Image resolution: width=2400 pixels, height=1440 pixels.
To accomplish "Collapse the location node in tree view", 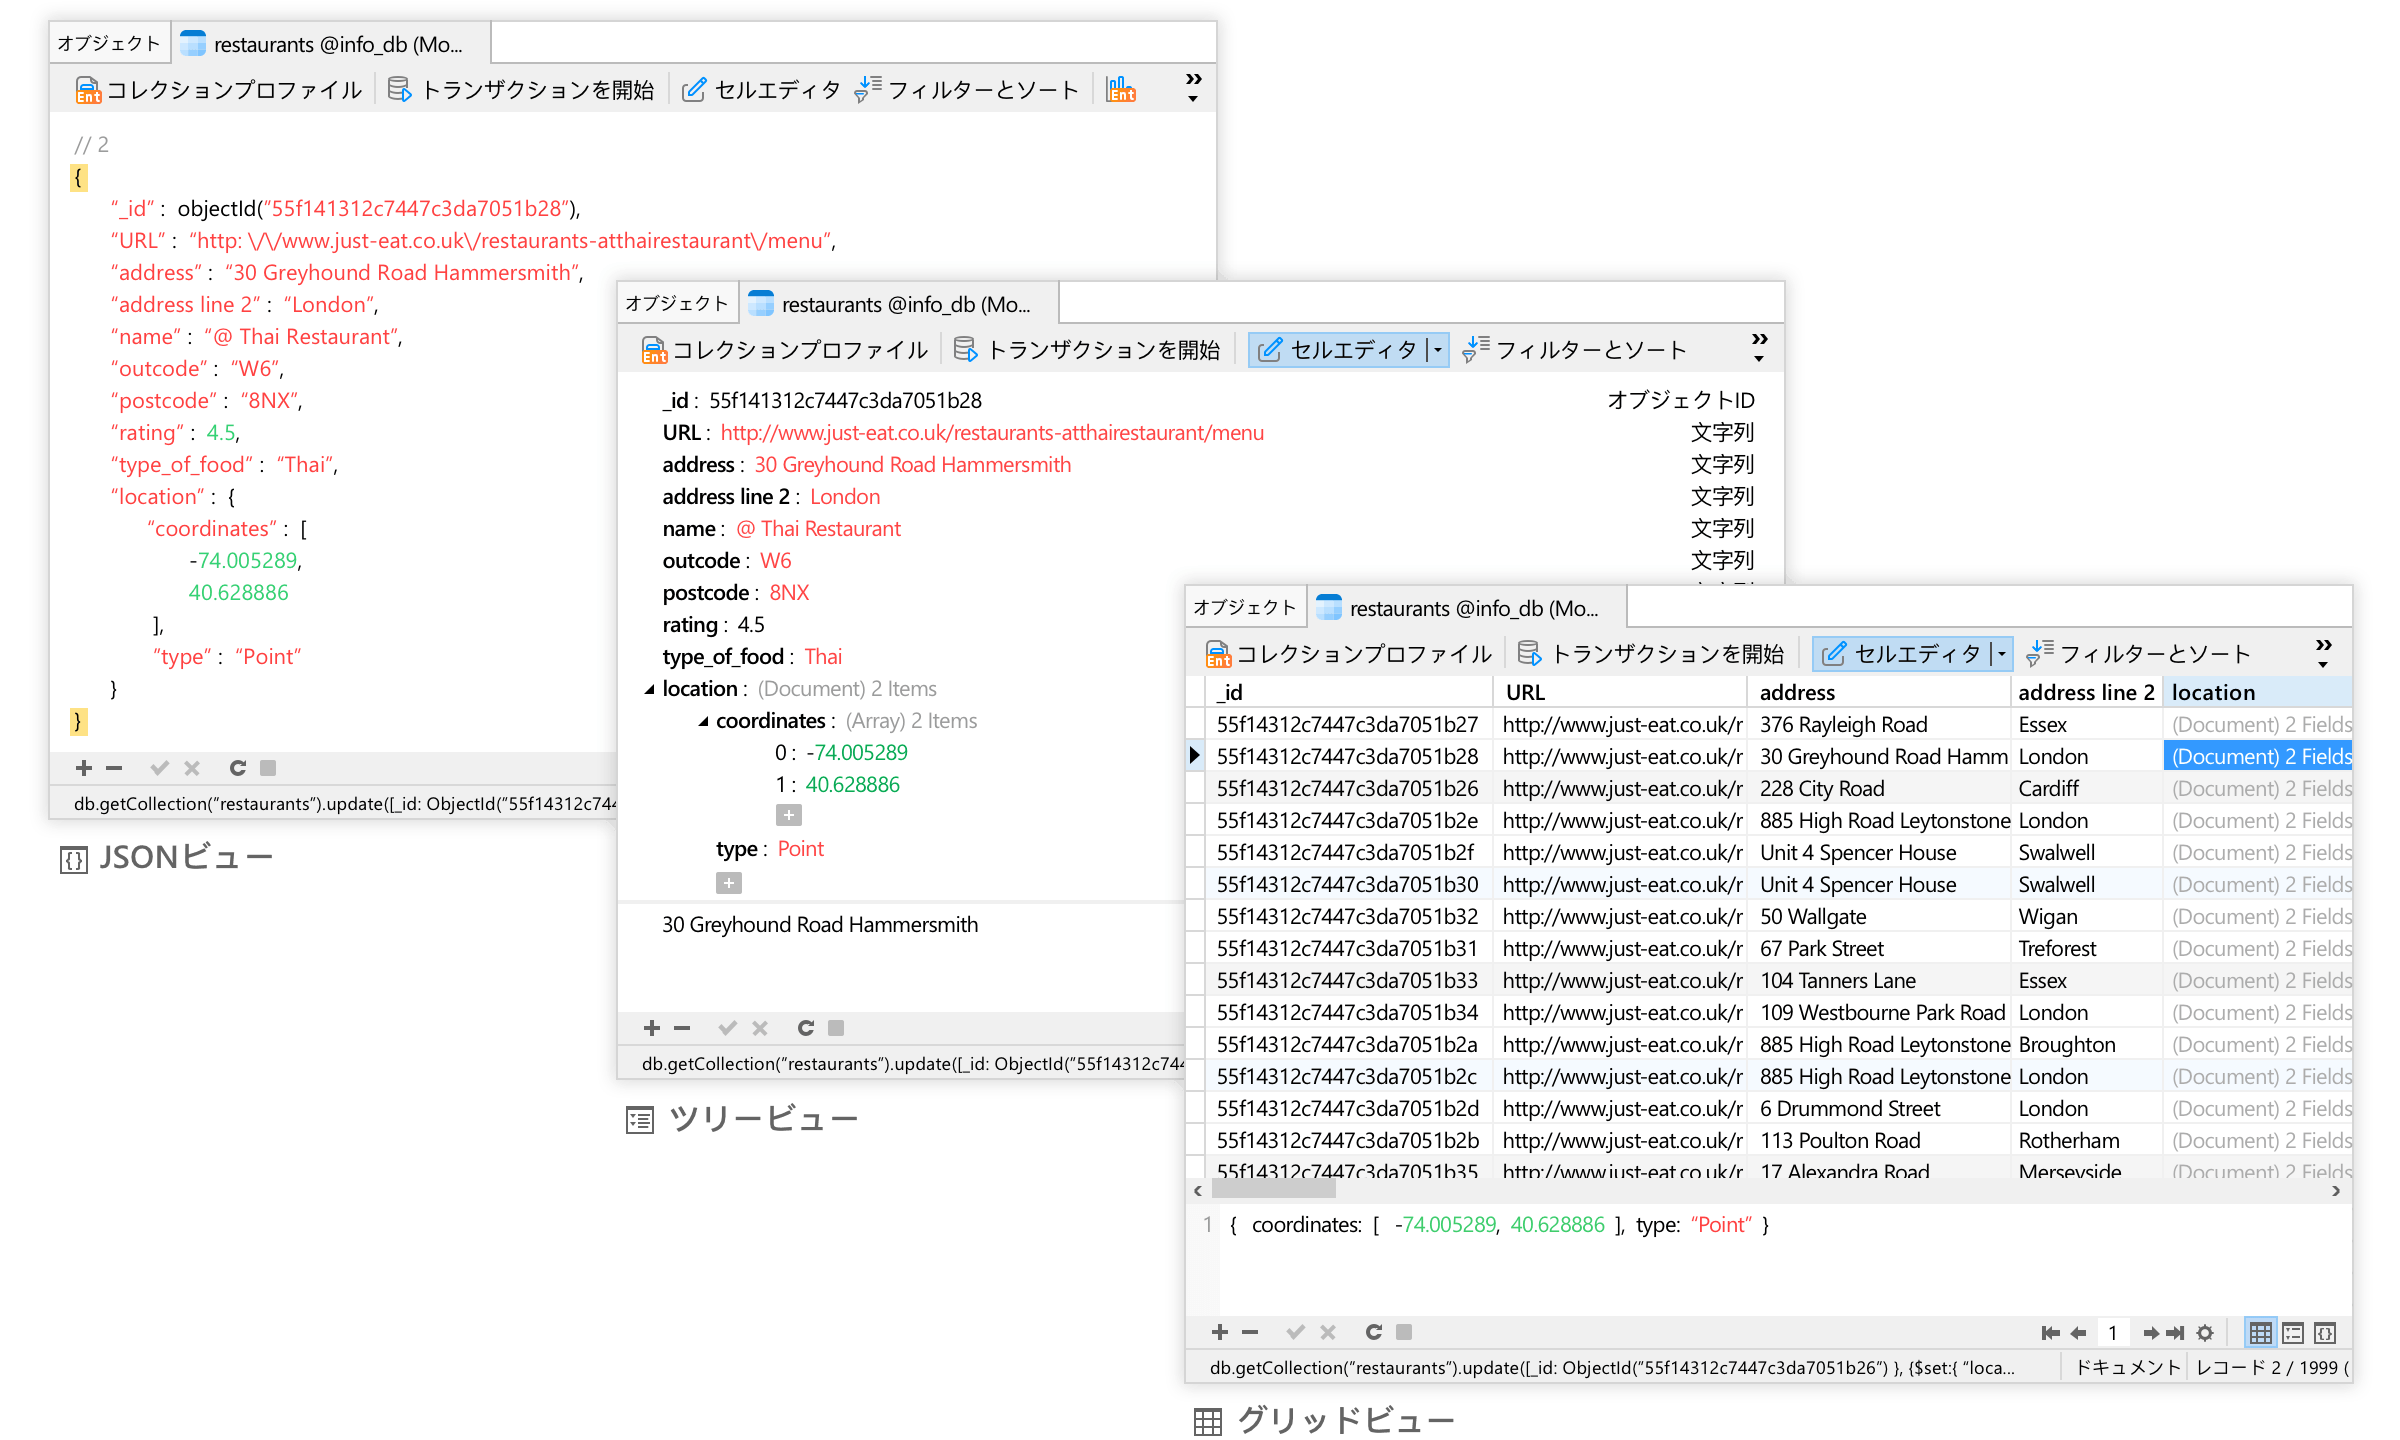I will pos(650,689).
